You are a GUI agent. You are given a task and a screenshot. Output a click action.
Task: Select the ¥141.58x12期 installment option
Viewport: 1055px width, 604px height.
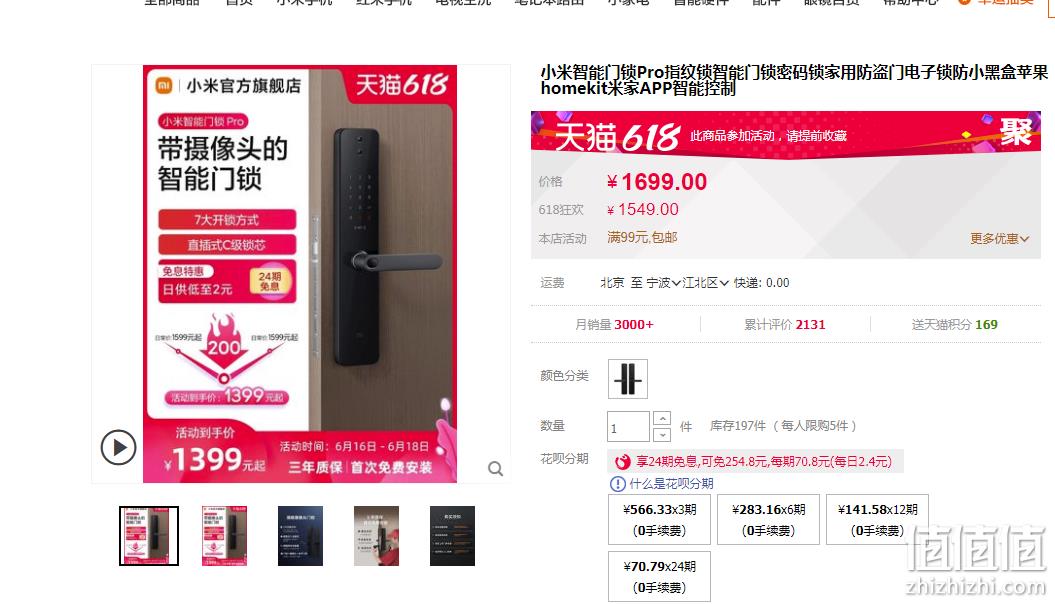(877, 519)
